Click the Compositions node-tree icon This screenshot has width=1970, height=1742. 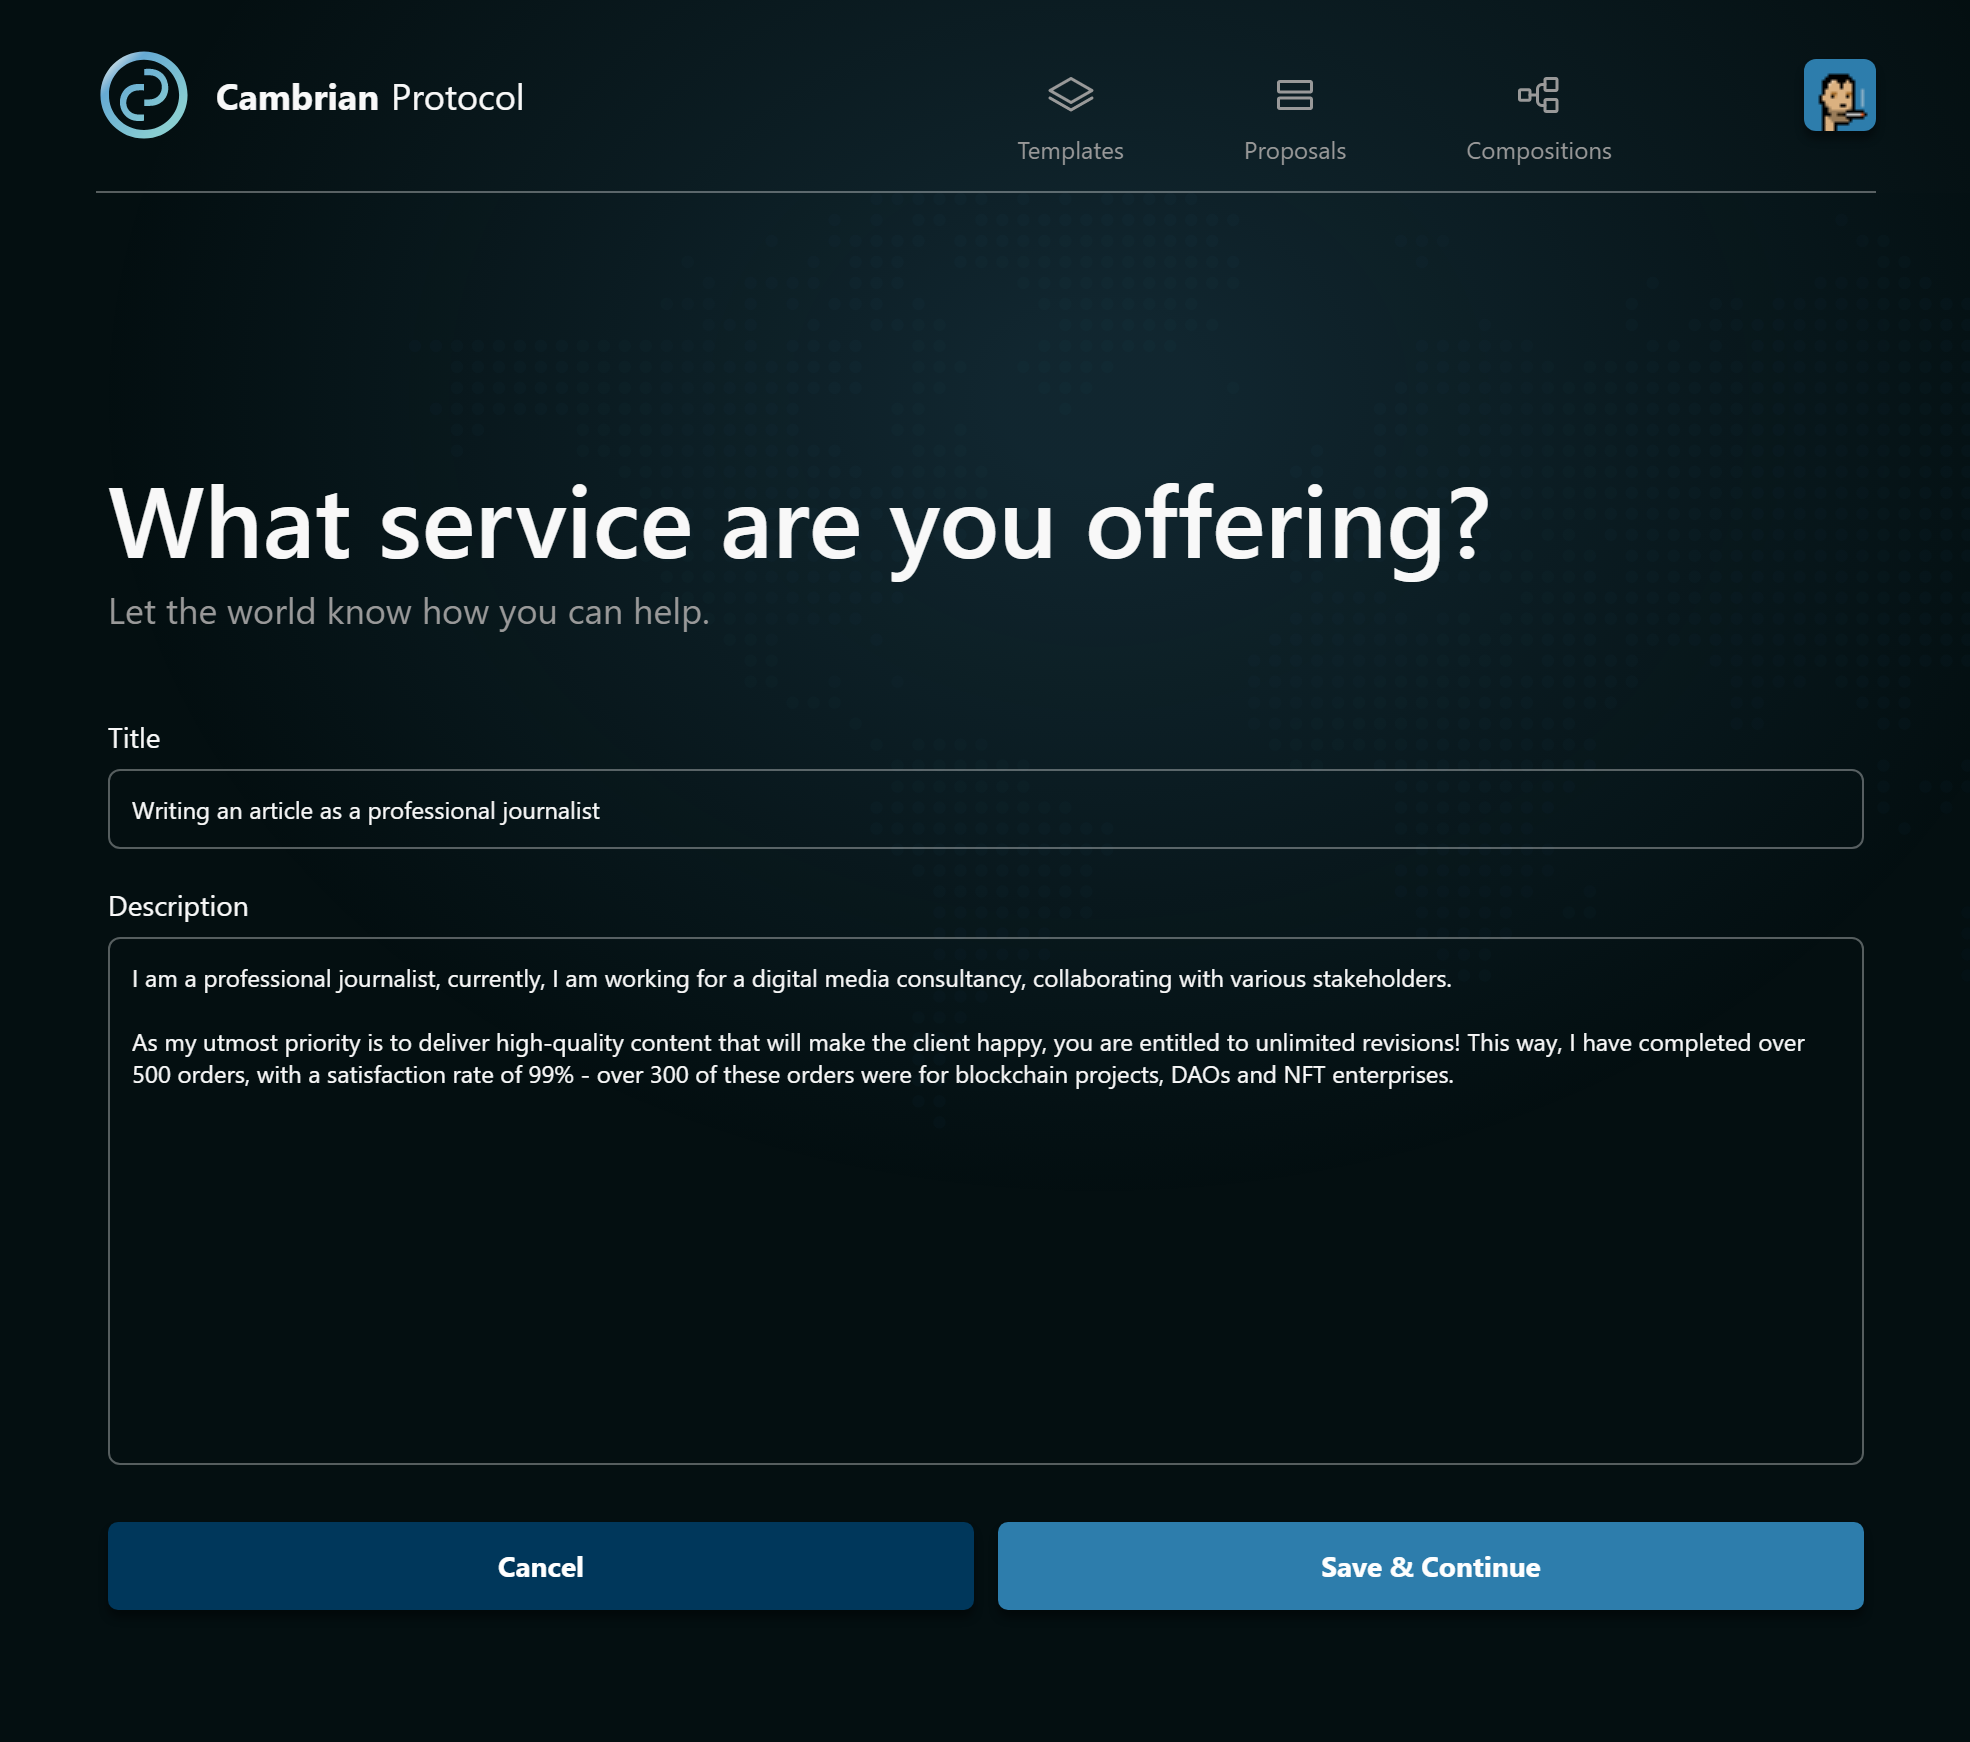[x=1538, y=95]
